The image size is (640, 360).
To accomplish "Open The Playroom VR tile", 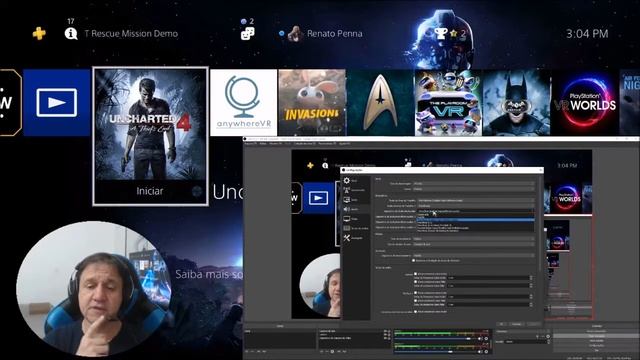I will (448, 102).
